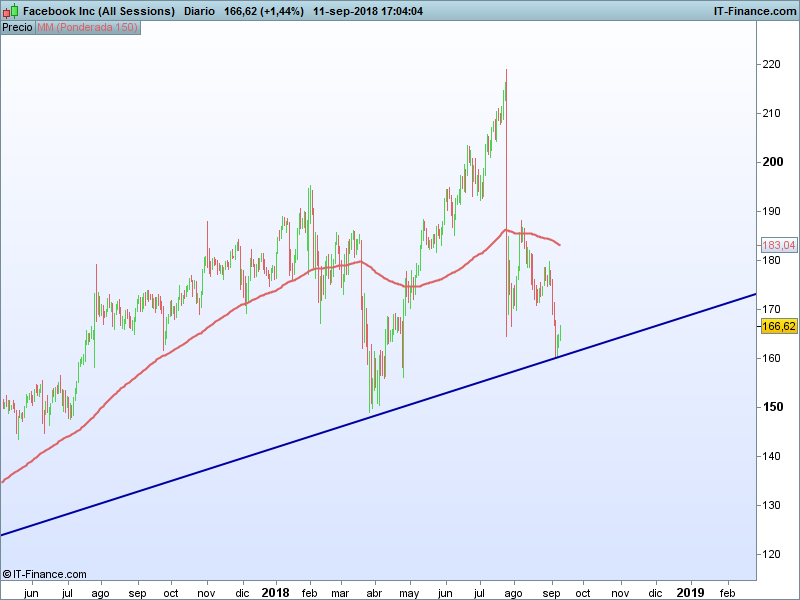Image resolution: width=800 pixels, height=600 pixels.
Task: Click the IT-Finance.com label in header
Action: [x=755, y=11]
